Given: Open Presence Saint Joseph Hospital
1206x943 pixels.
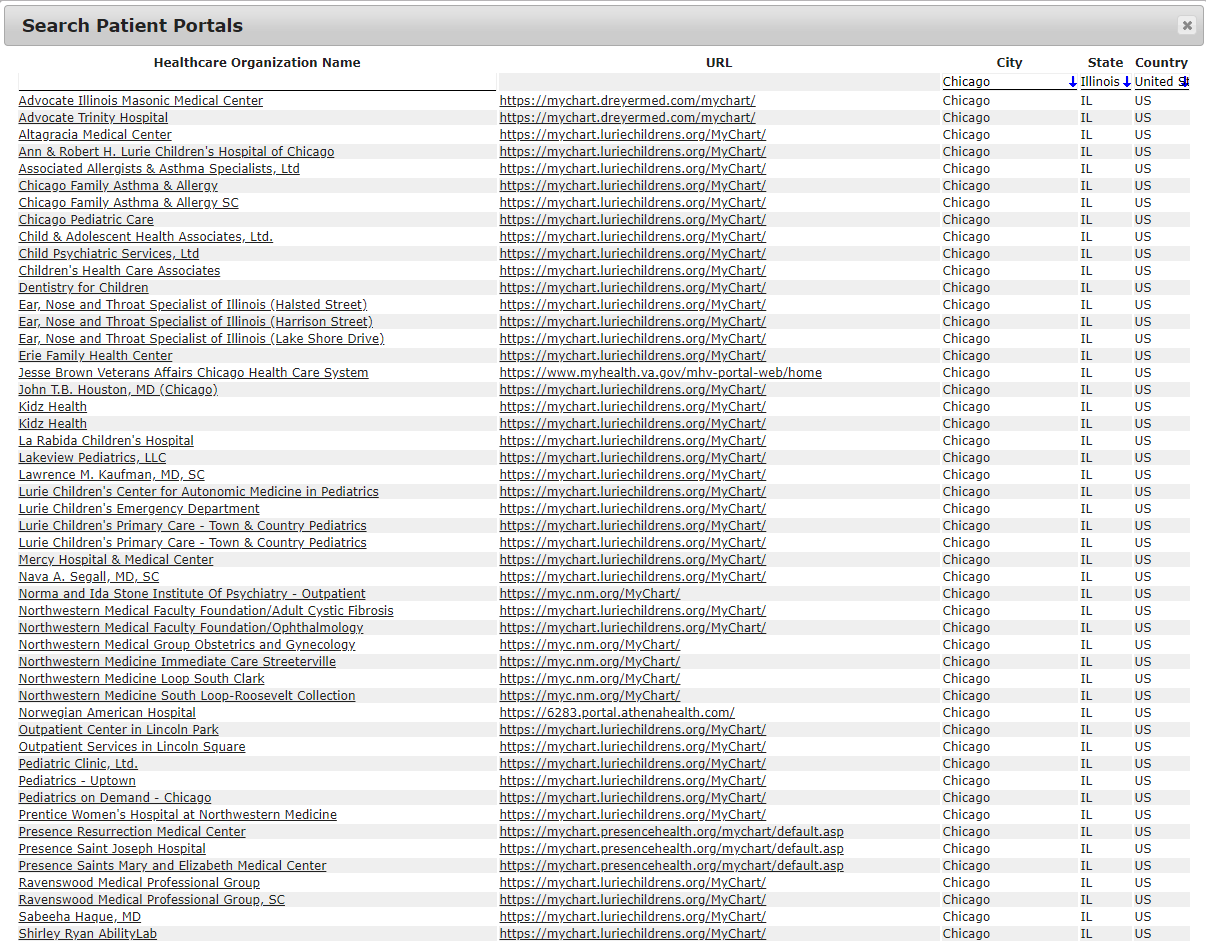Looking at the screenshot, I should pyautogui.click(x=112, y=849).
